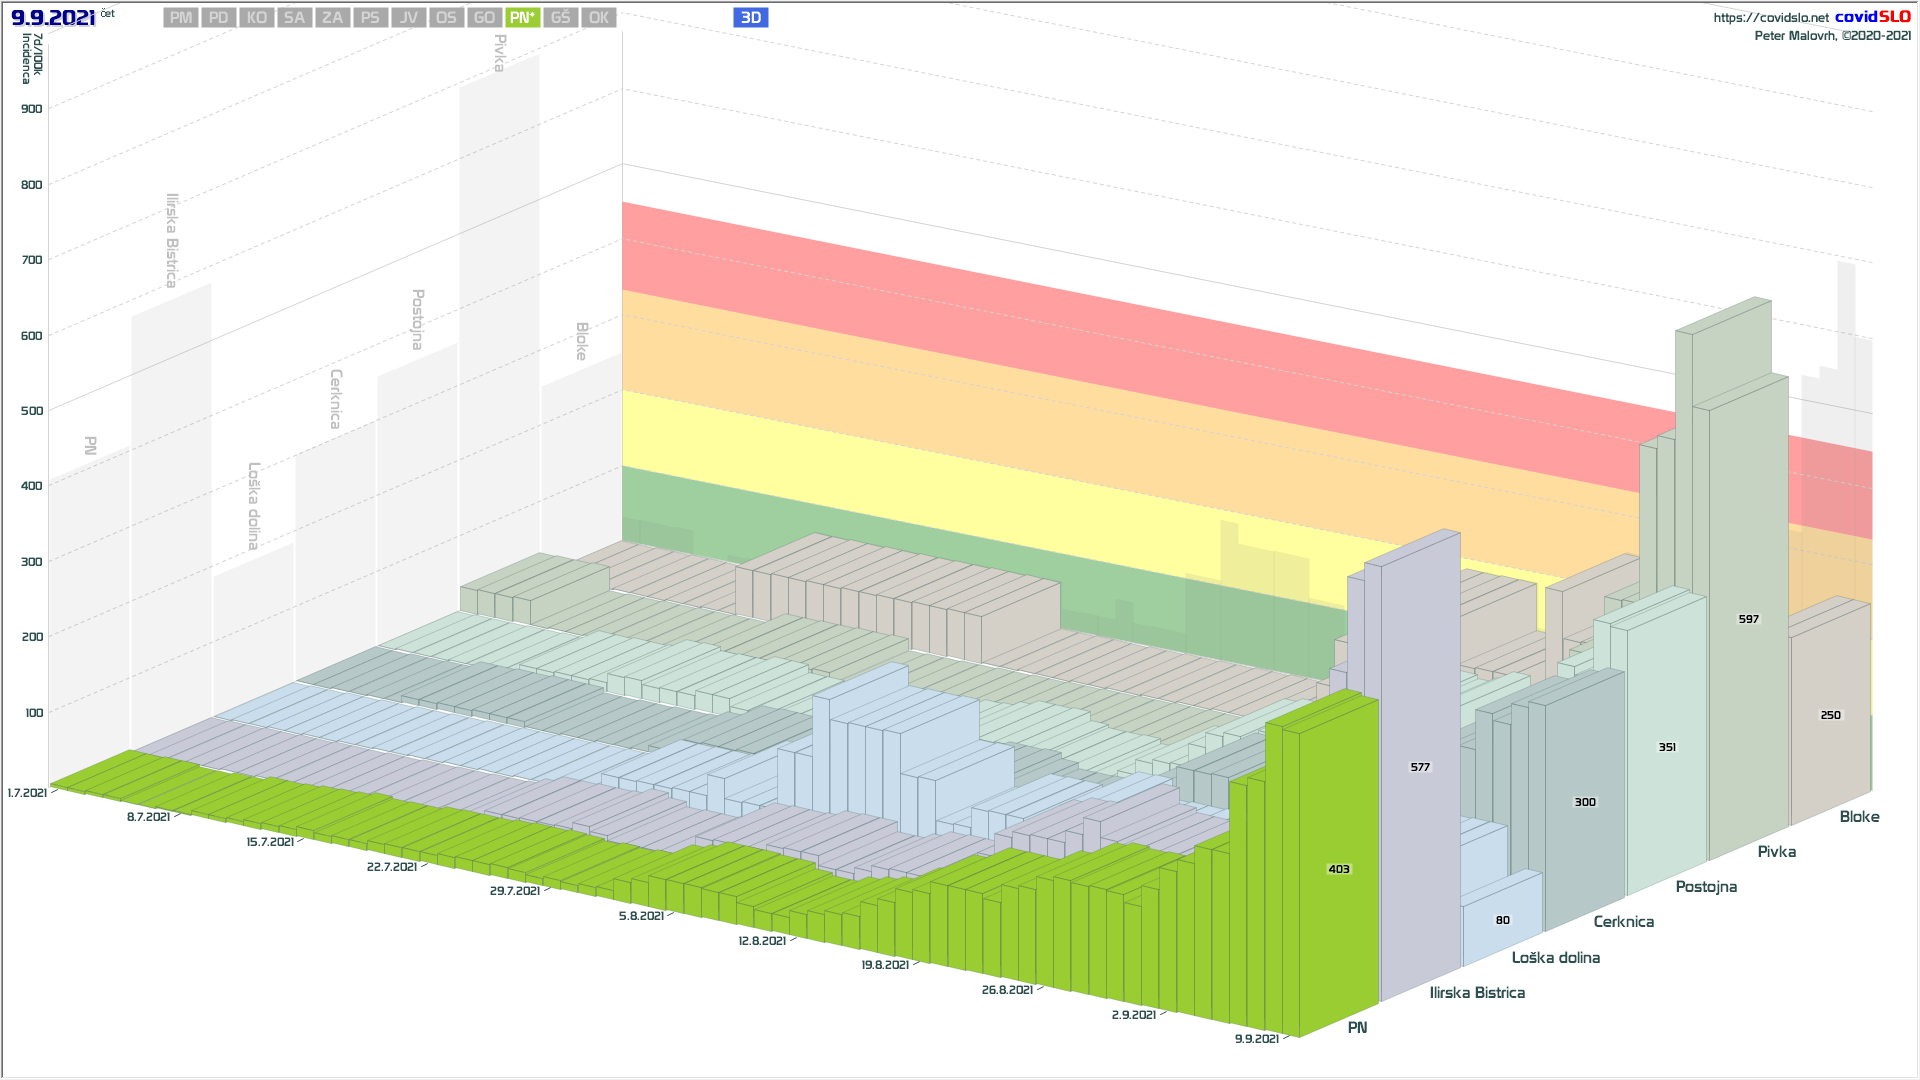Click the Ilirska Bistrica series label
1920x1080 pixels.
1477,993
